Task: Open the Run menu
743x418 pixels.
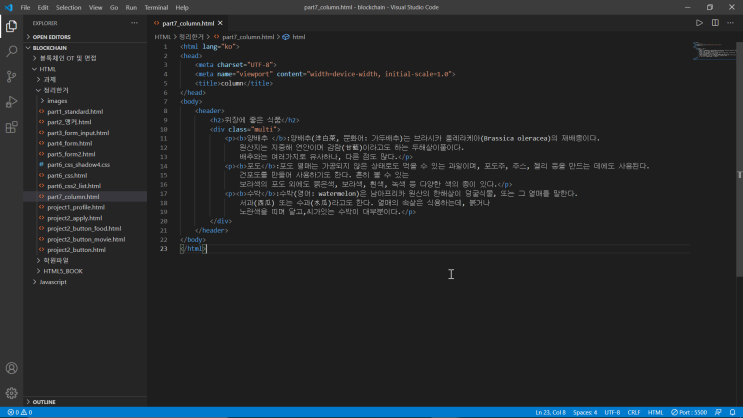Action: coord(131,8)
